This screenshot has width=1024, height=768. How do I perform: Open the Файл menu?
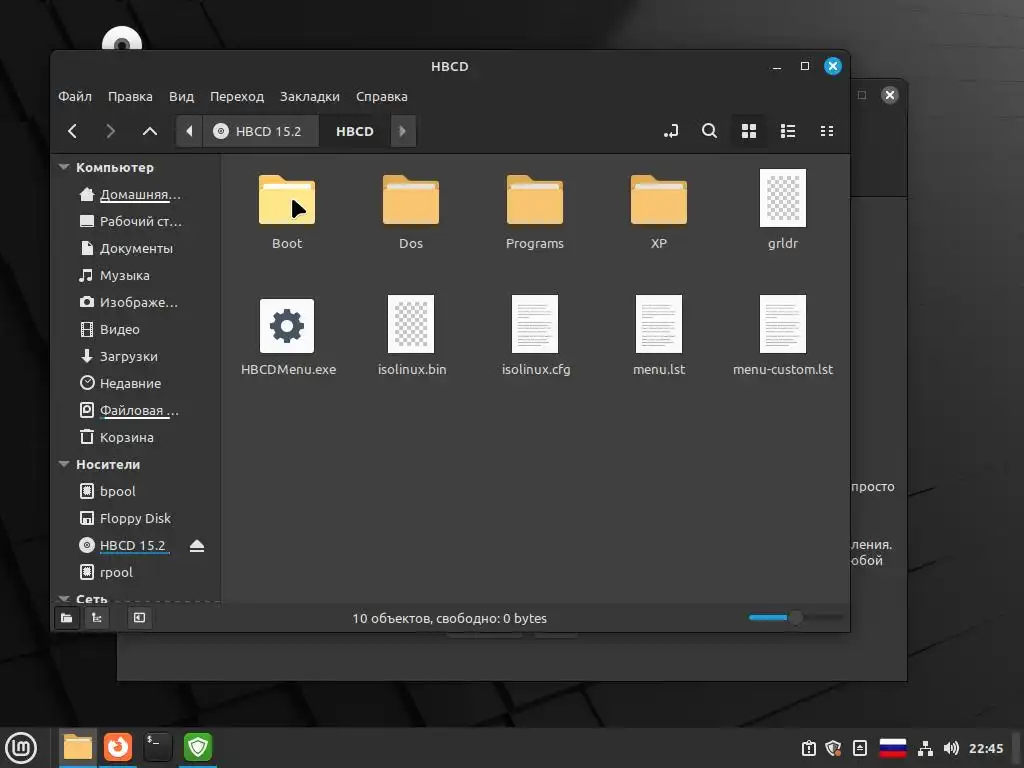click(74, 97)
